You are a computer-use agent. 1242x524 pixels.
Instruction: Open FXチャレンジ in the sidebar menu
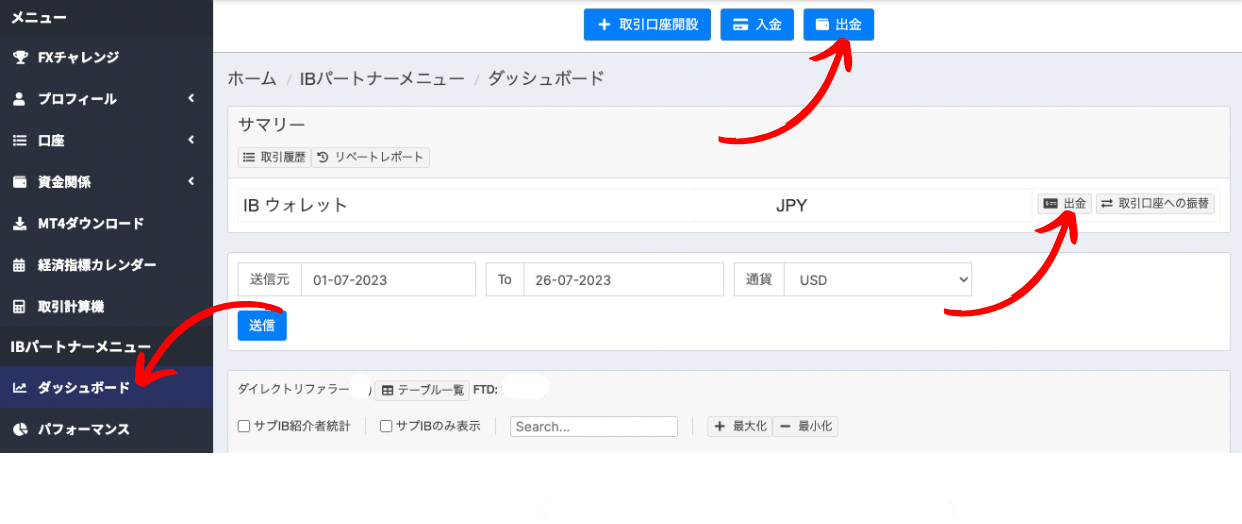pyautogui.click(x=106, y=58)
